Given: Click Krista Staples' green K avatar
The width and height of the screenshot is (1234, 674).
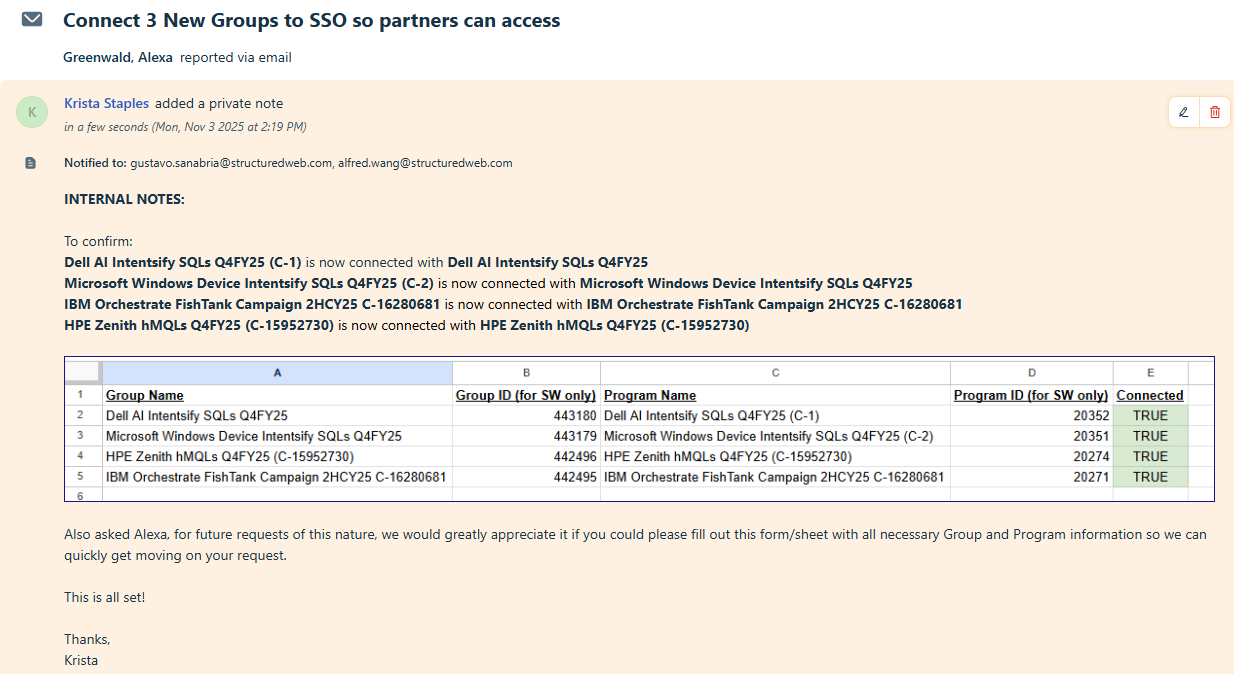Looking at the screenshot, I should tap(32, 112).
